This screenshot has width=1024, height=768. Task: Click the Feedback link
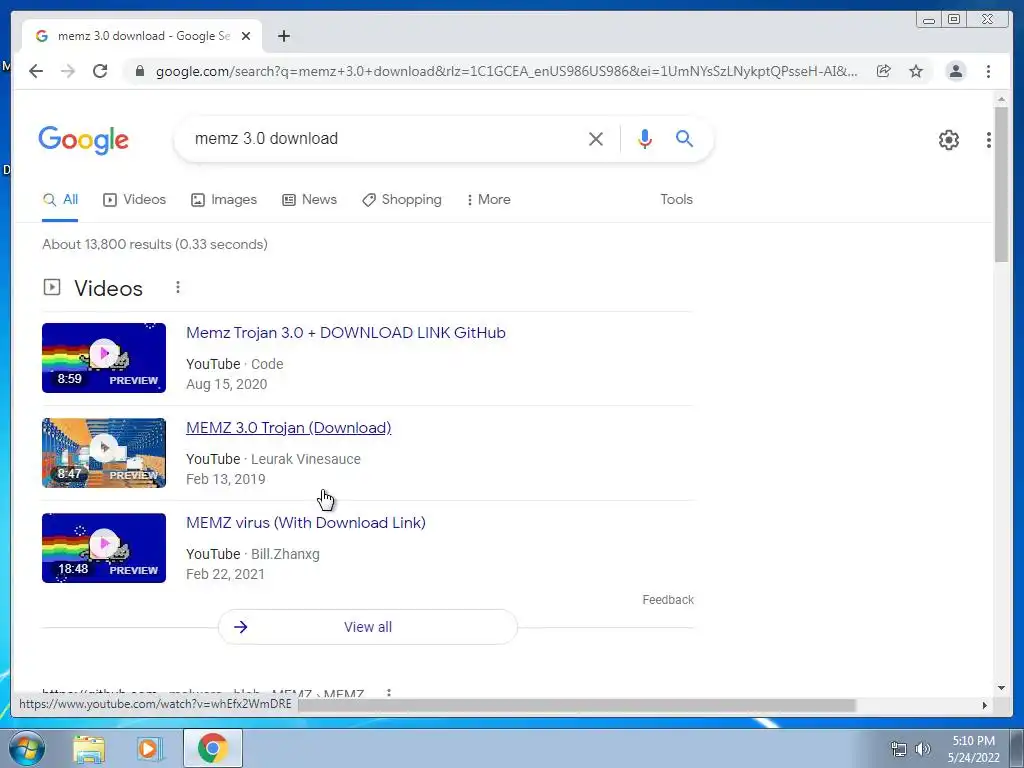tap(667, 600)
